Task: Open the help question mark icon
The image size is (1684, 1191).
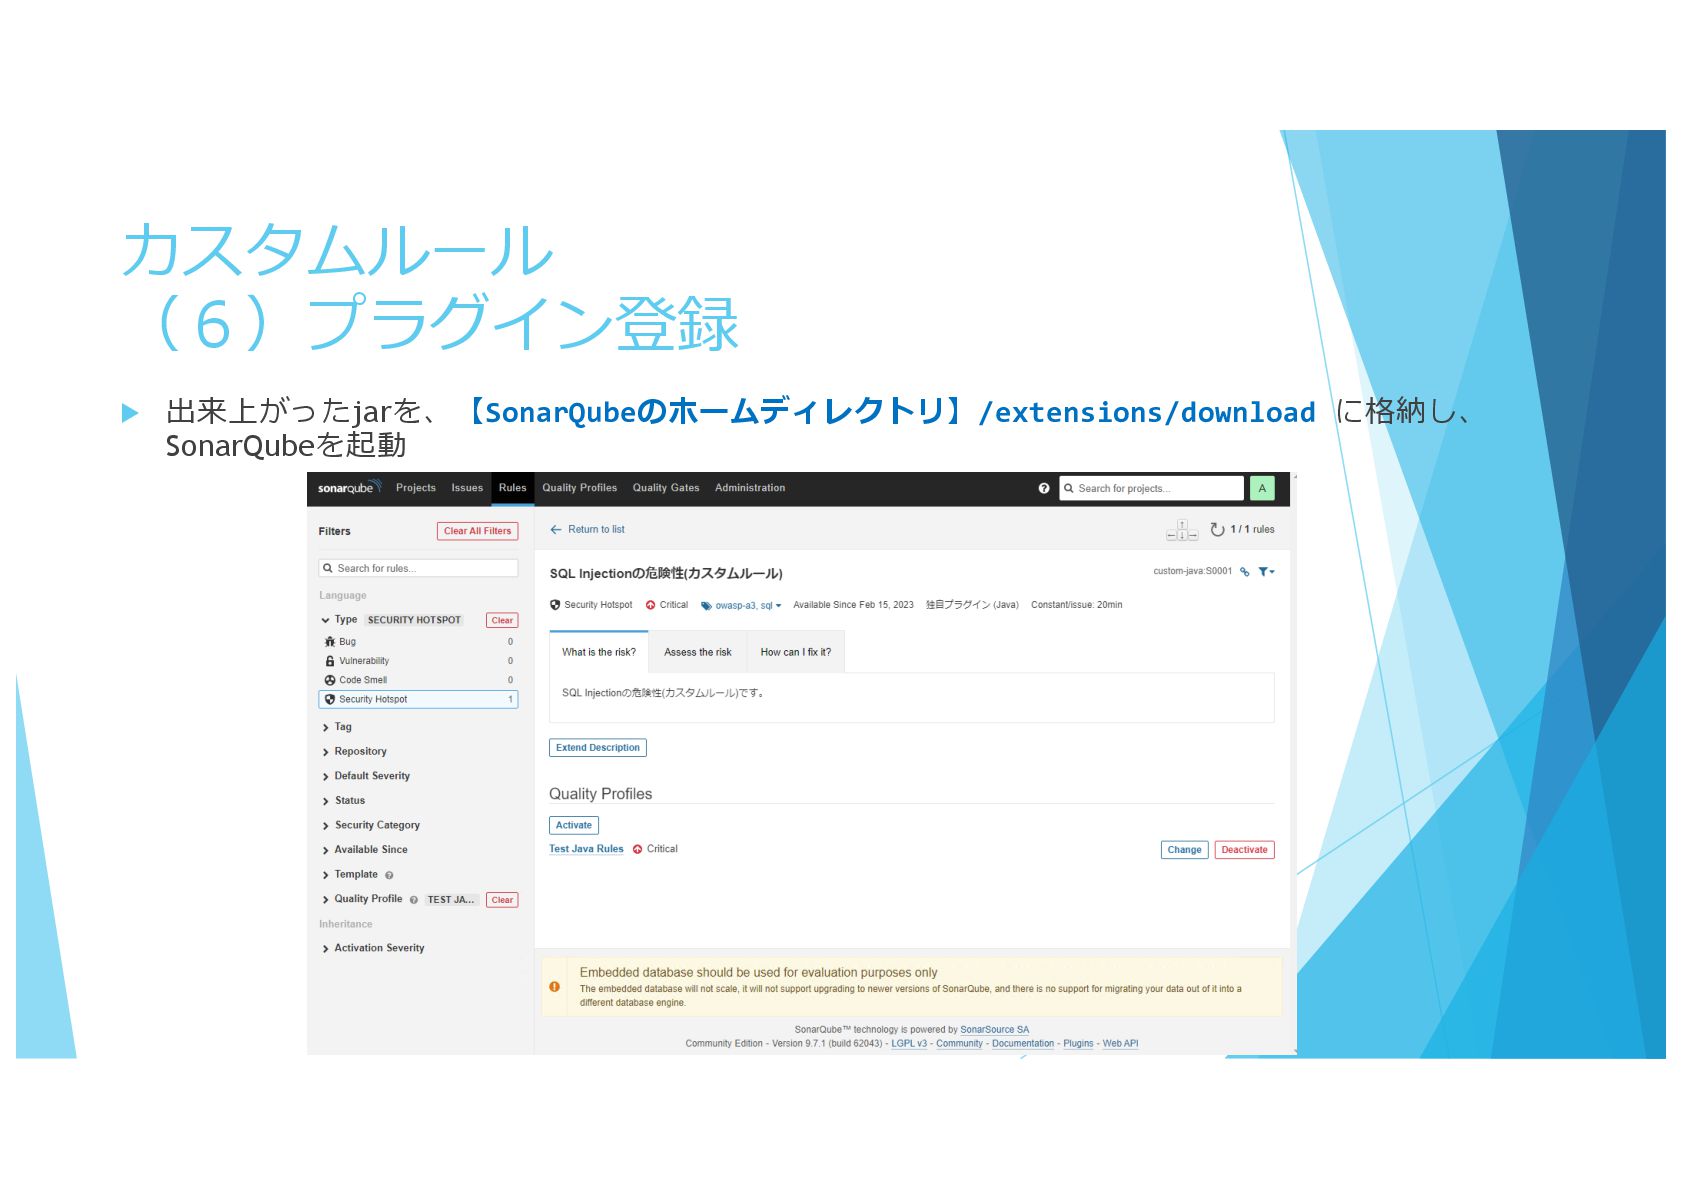Action: tap(1044, 488)
